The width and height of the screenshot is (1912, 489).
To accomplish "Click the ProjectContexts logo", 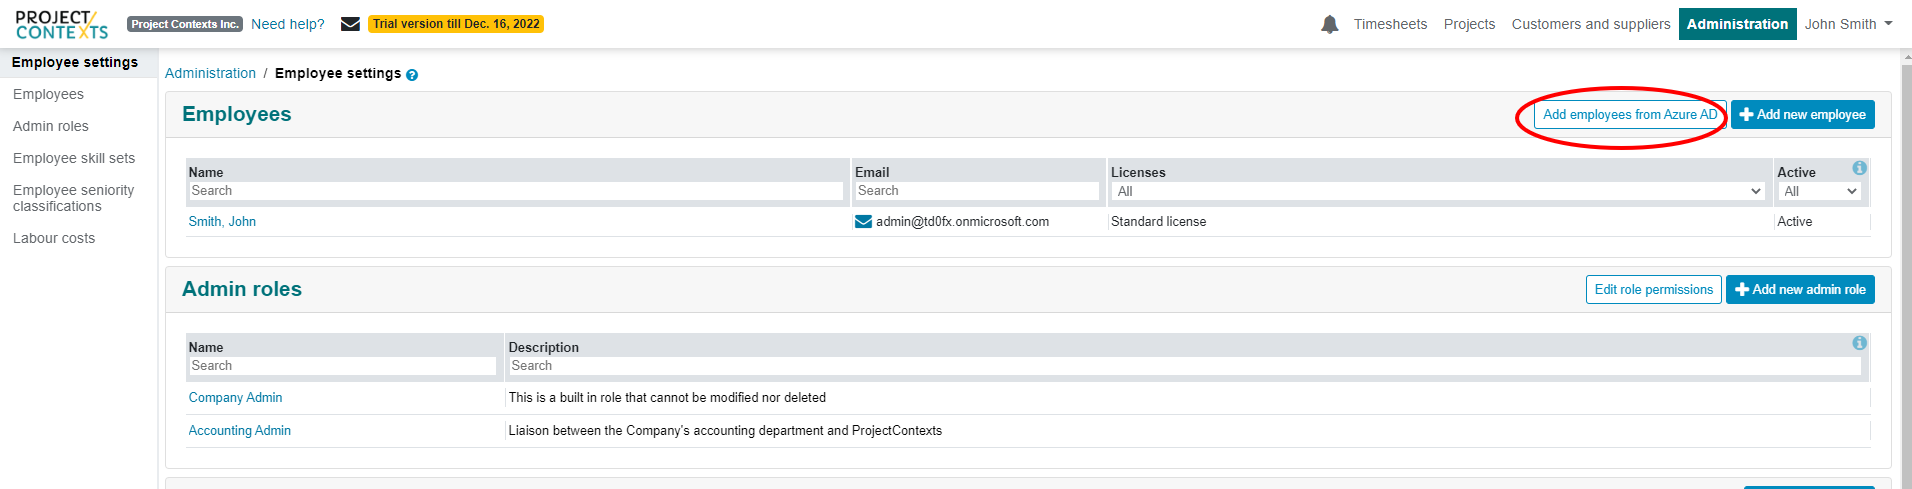I will click(x=62, y=24).
